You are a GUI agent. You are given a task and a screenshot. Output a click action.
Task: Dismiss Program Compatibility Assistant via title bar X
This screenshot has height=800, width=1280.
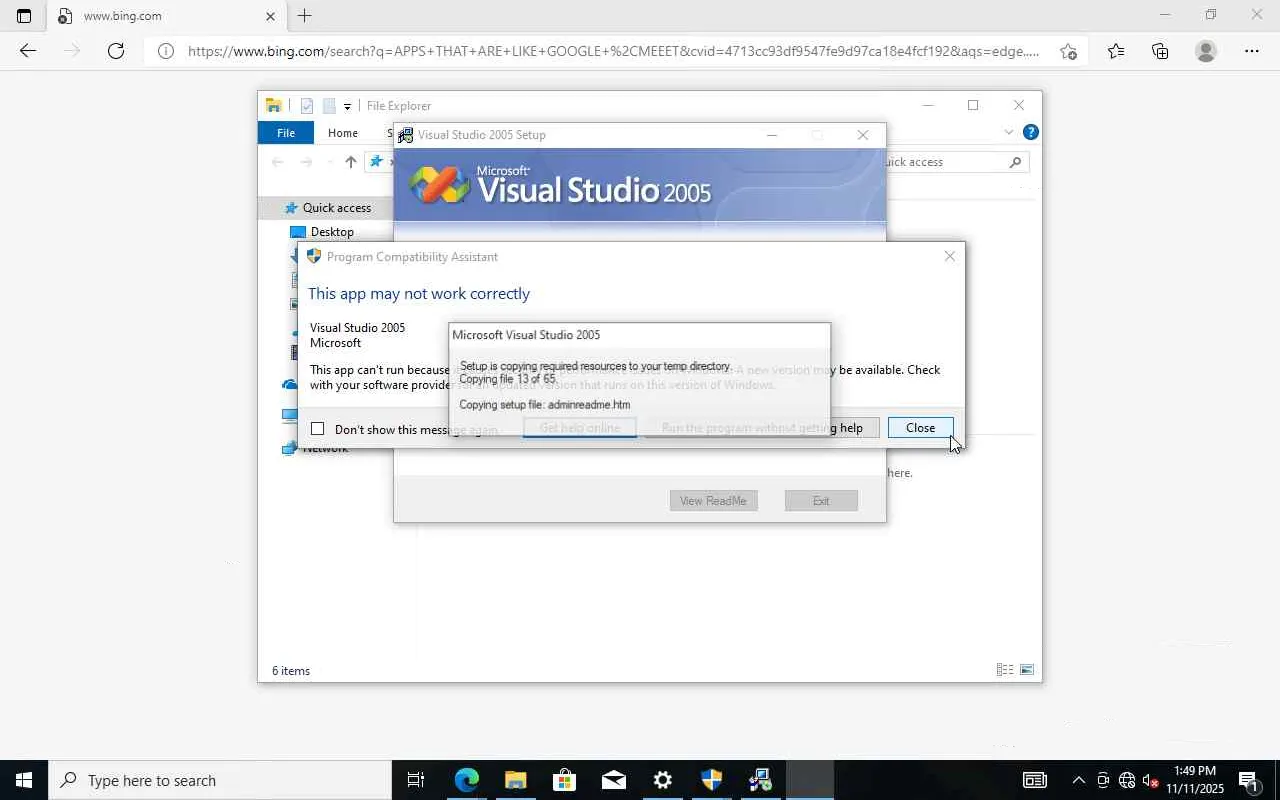949,257
